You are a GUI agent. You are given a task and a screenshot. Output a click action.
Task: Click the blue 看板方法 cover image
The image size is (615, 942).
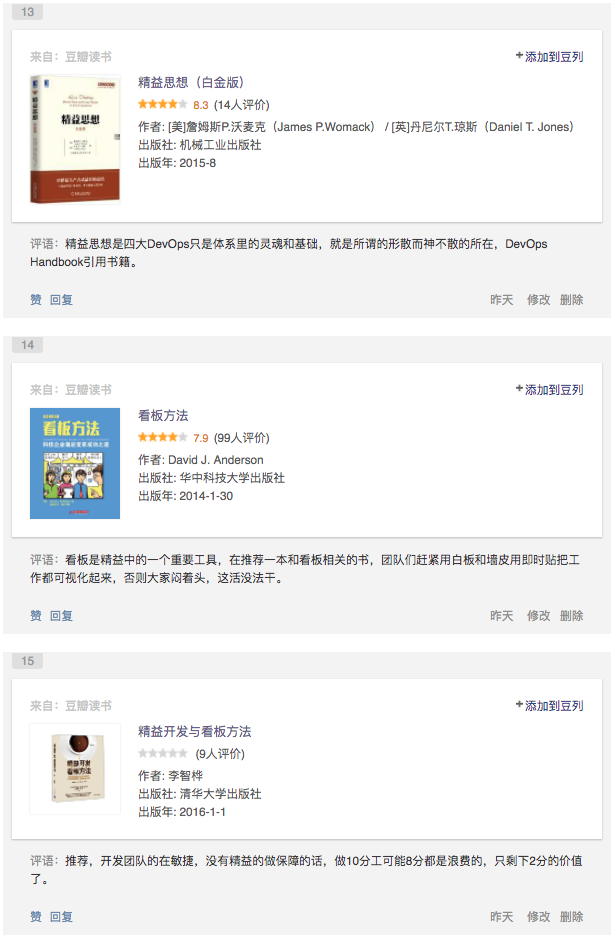[75, 463]
